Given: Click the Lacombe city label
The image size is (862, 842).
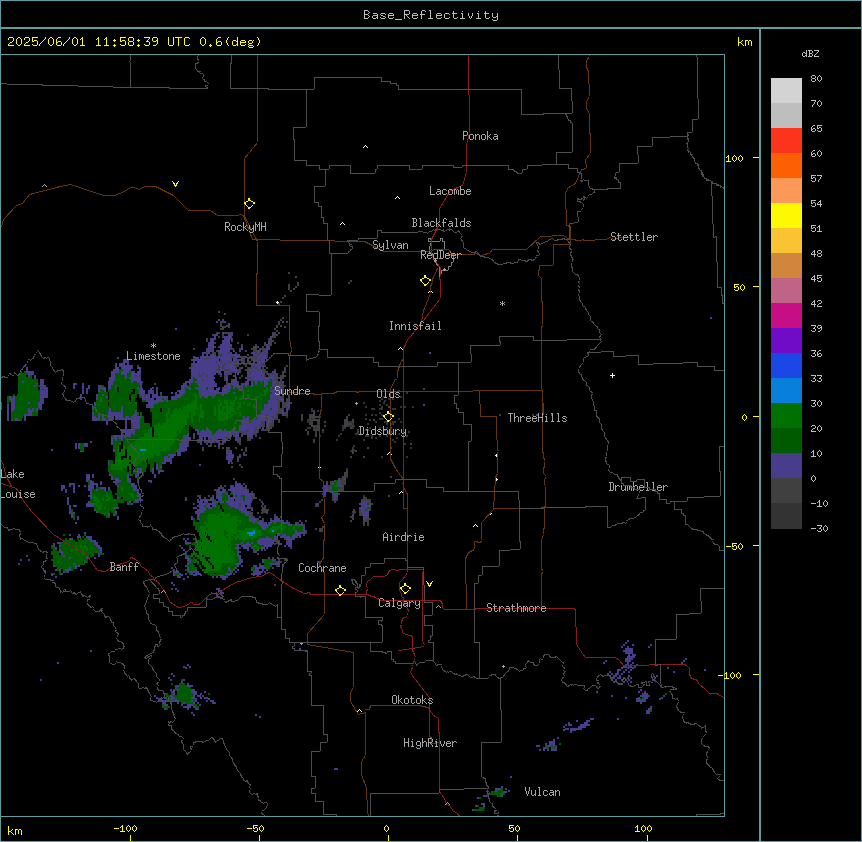Looking at the screenshot, I should (450, 191).
